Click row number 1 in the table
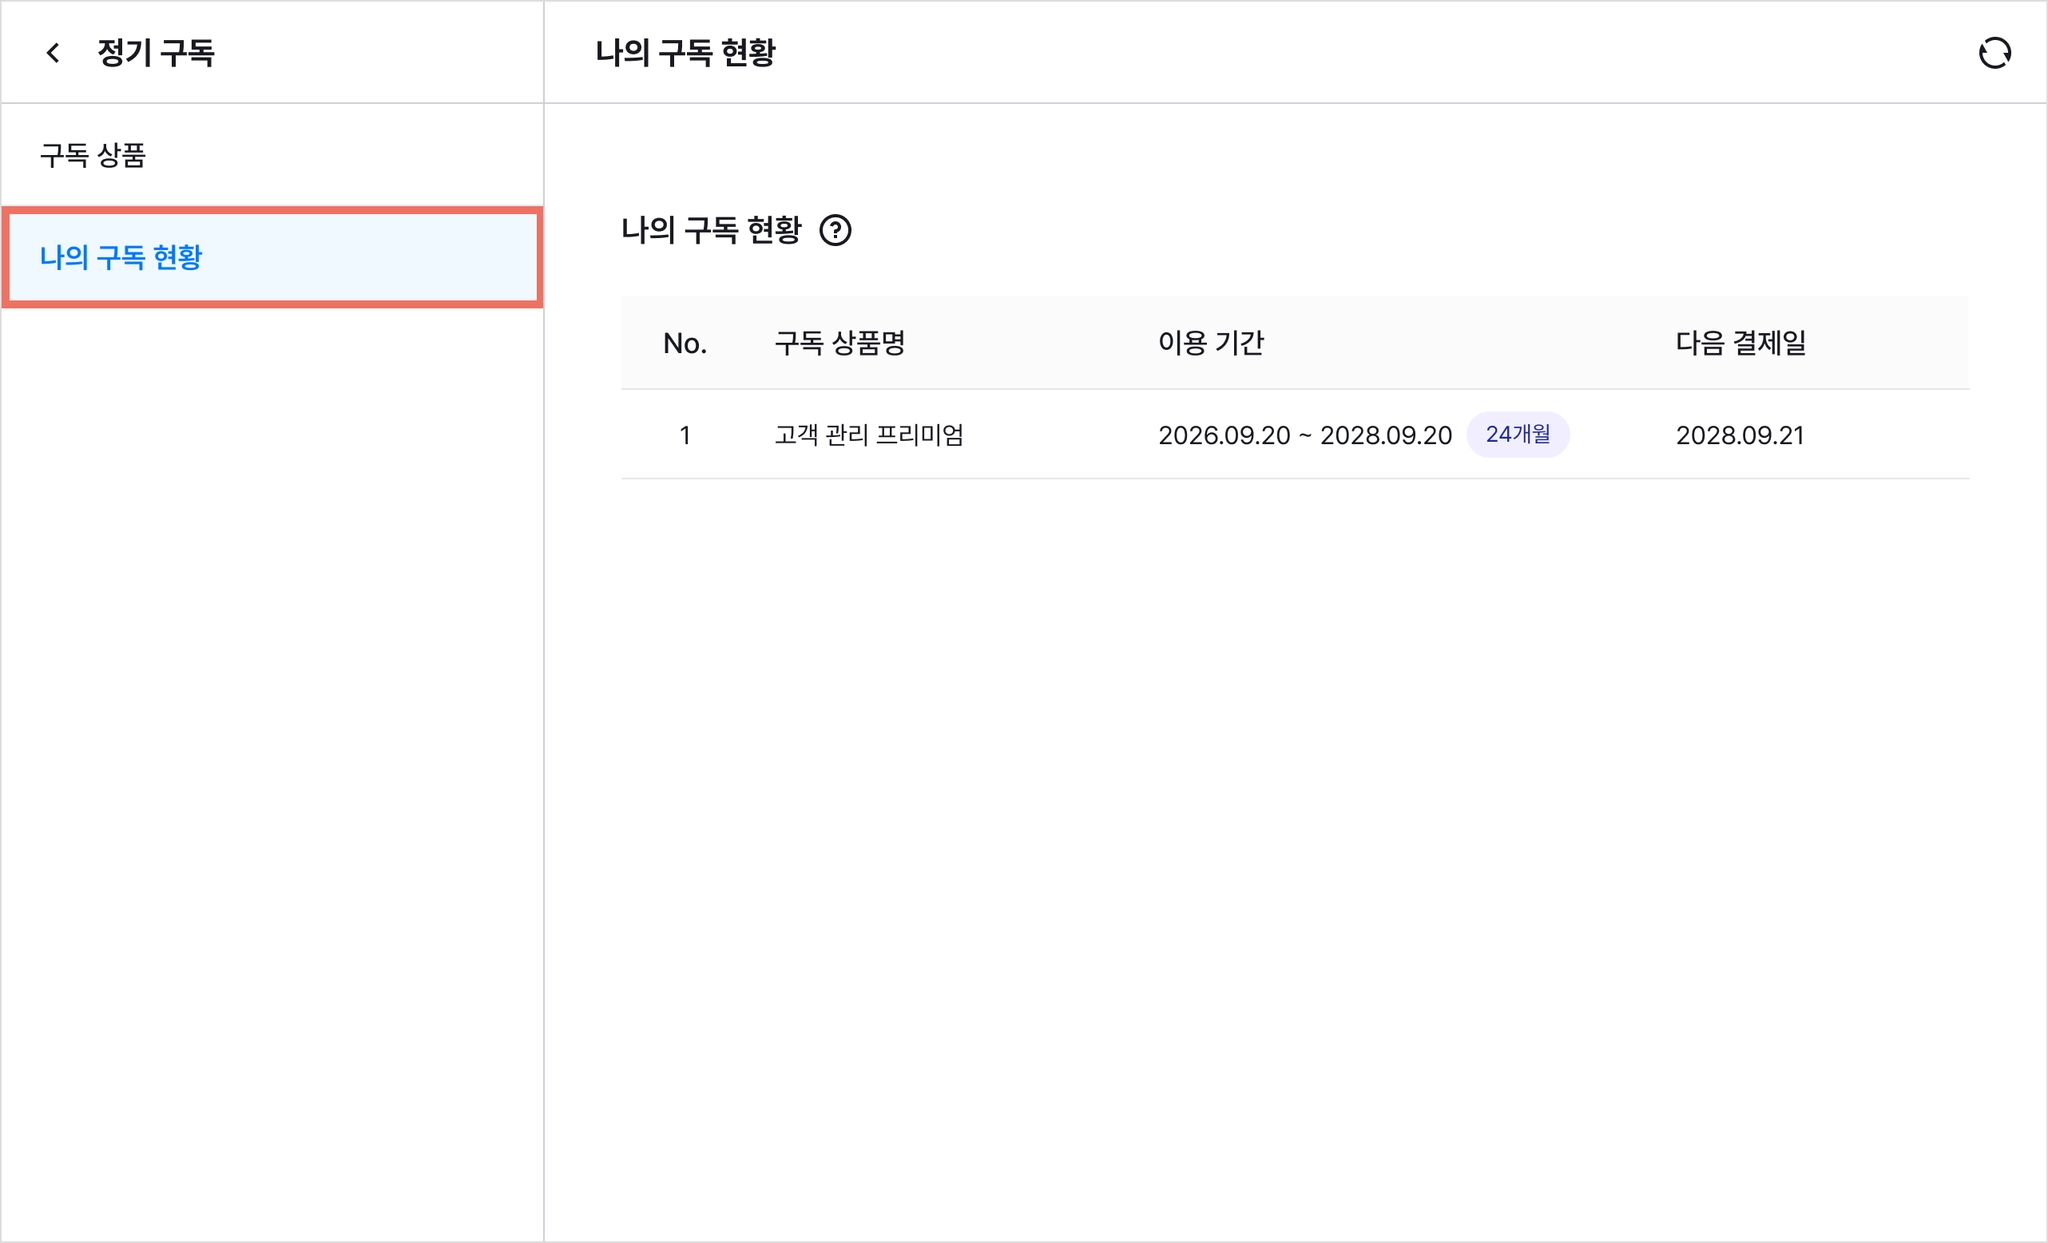The width and height of the screenshot is (2048, 1243). pyautogui.click(x=685, y=435)
